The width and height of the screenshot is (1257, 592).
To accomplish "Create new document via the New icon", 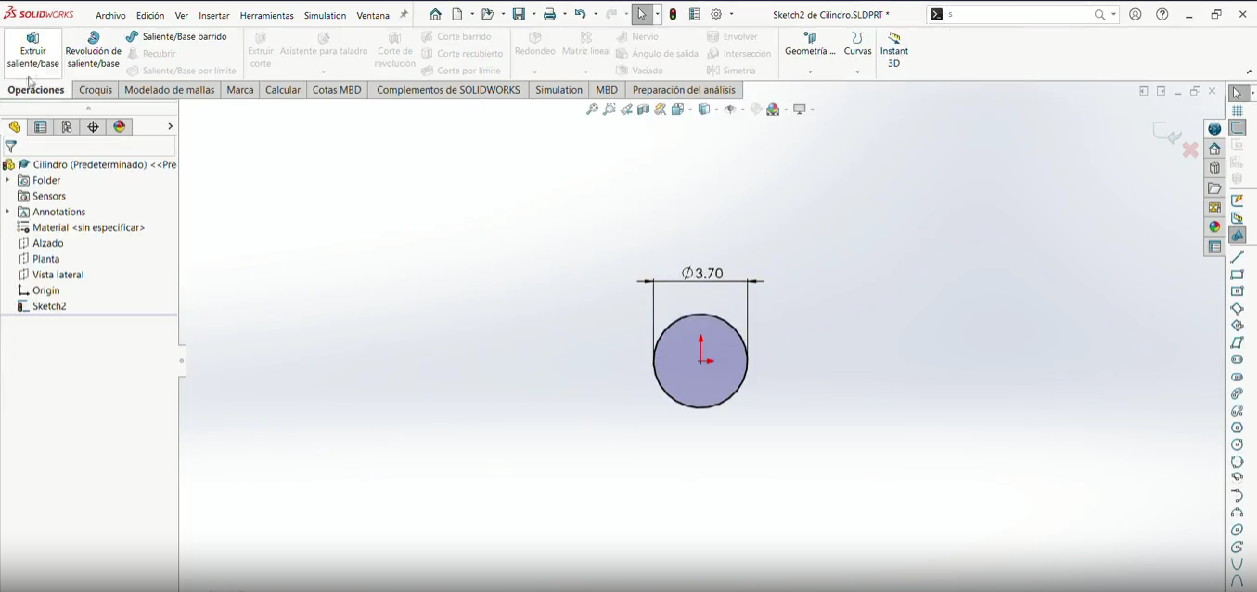I will [x=457, y=15].
